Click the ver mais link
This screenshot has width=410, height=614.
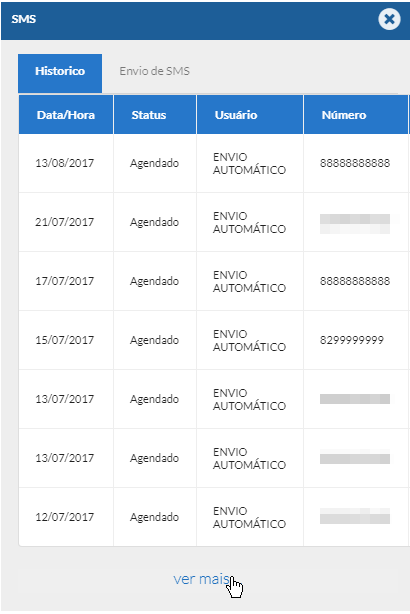(201, 579)
